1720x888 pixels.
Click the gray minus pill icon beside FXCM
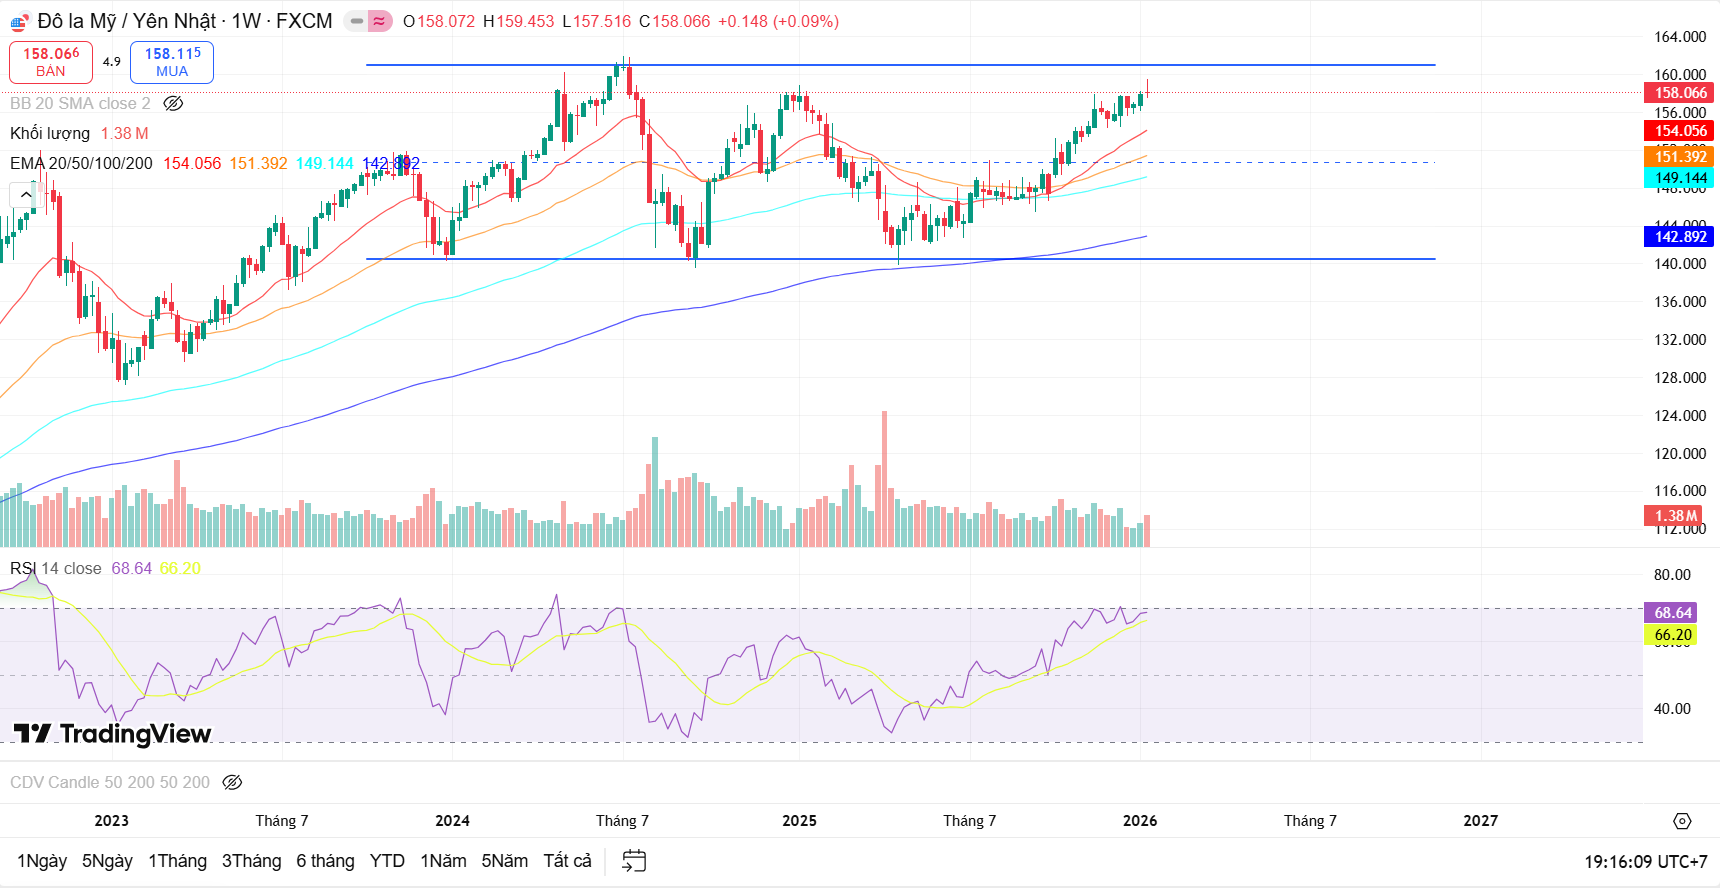(x=356, y=21)
